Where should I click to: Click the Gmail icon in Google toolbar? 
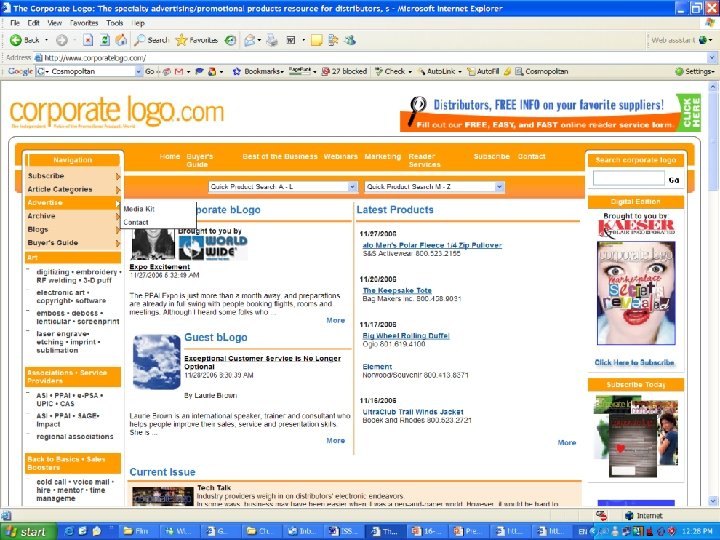(179, 72)
